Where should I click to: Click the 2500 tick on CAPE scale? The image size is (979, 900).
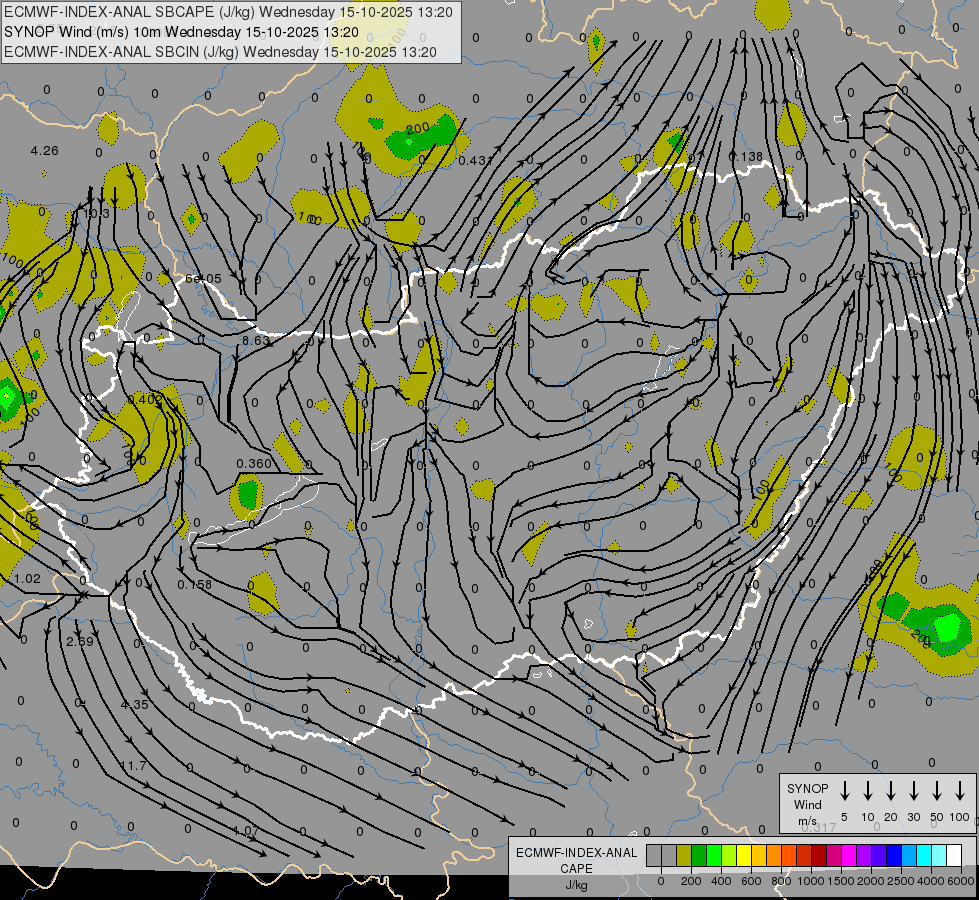click(902, 881)
